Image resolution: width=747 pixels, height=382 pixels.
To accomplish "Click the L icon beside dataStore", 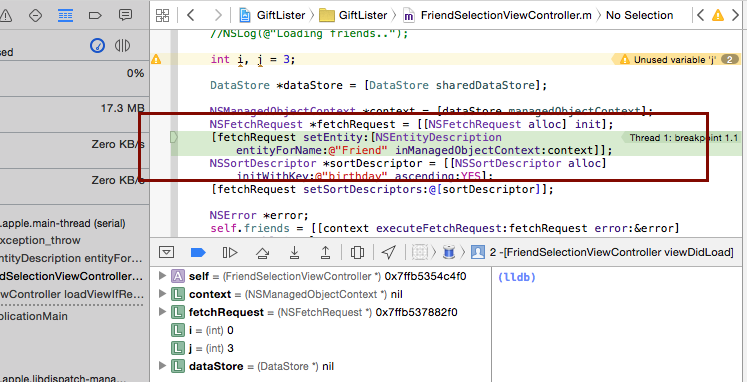I will tap(178, 366).
